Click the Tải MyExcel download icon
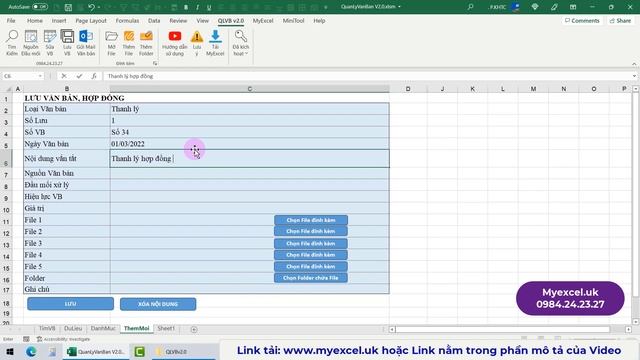 215,42
